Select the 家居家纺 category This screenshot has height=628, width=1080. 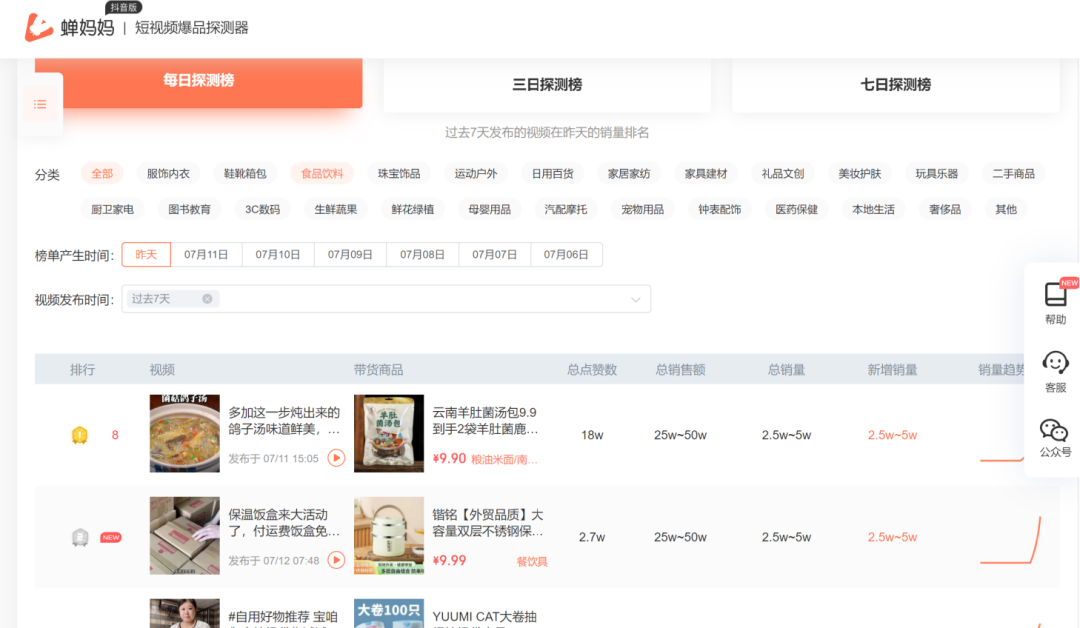[629, 174]
